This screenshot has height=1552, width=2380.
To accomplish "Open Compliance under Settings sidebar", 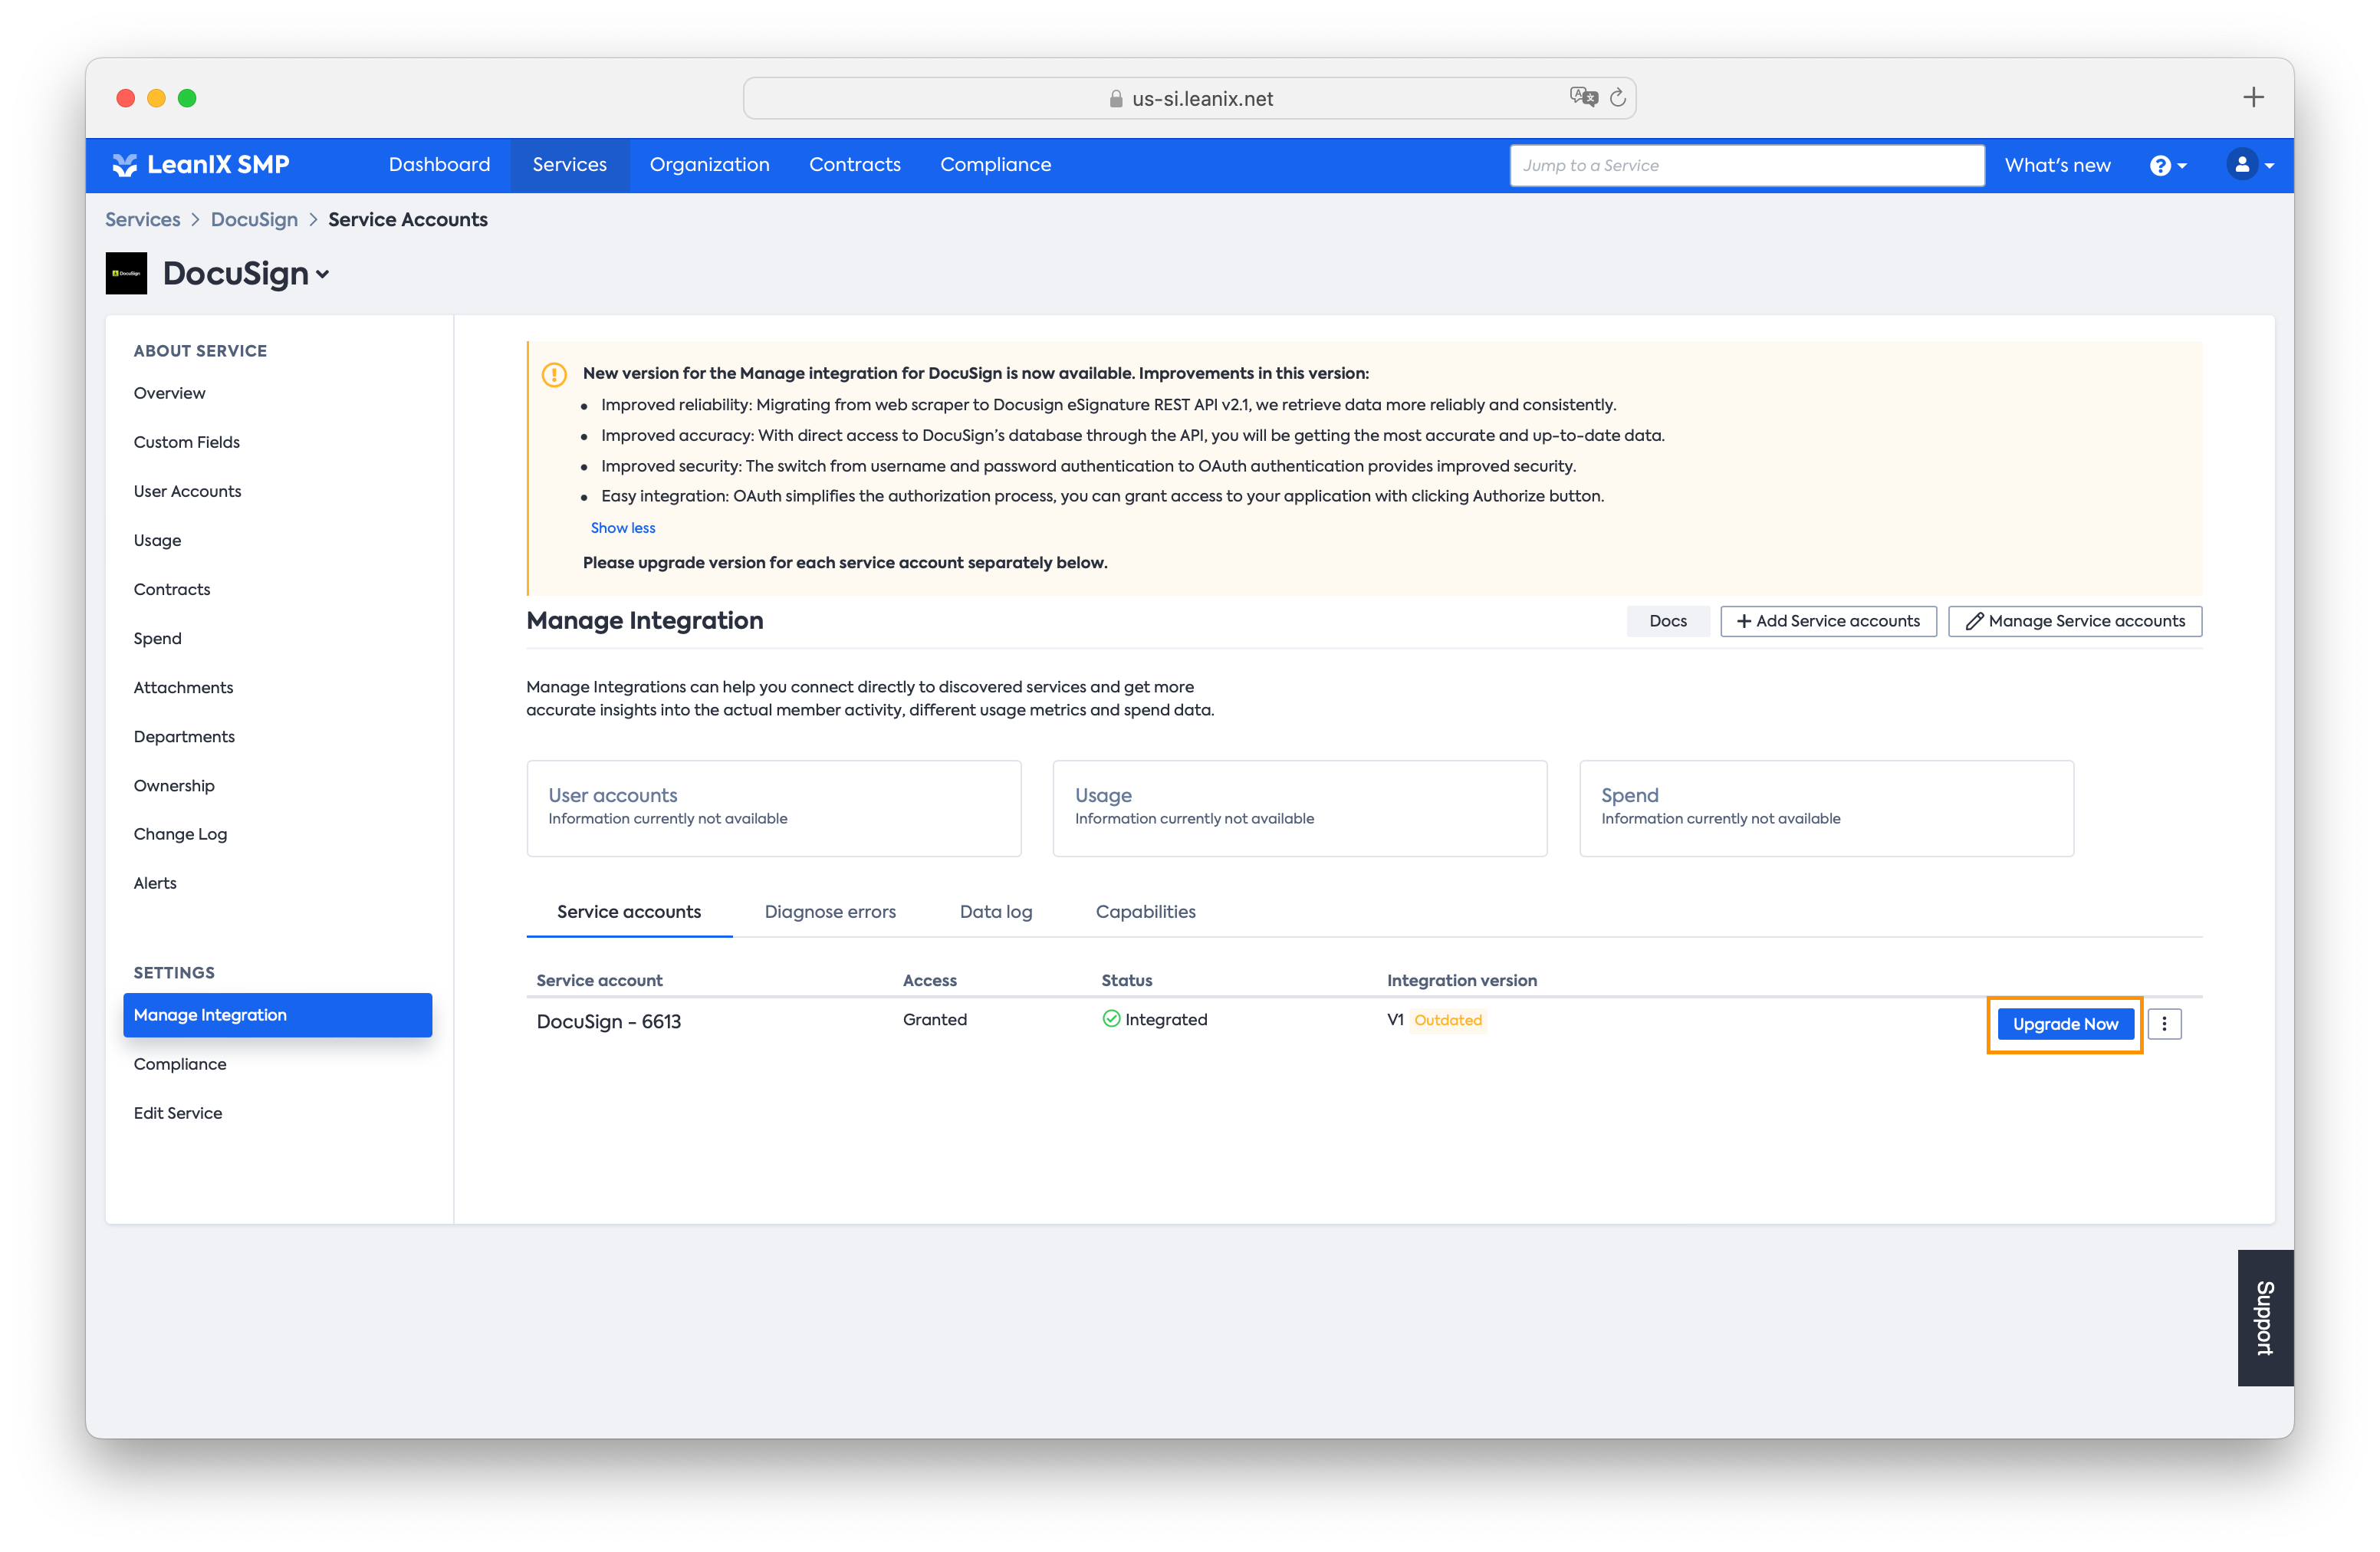I will point(180,1064).
